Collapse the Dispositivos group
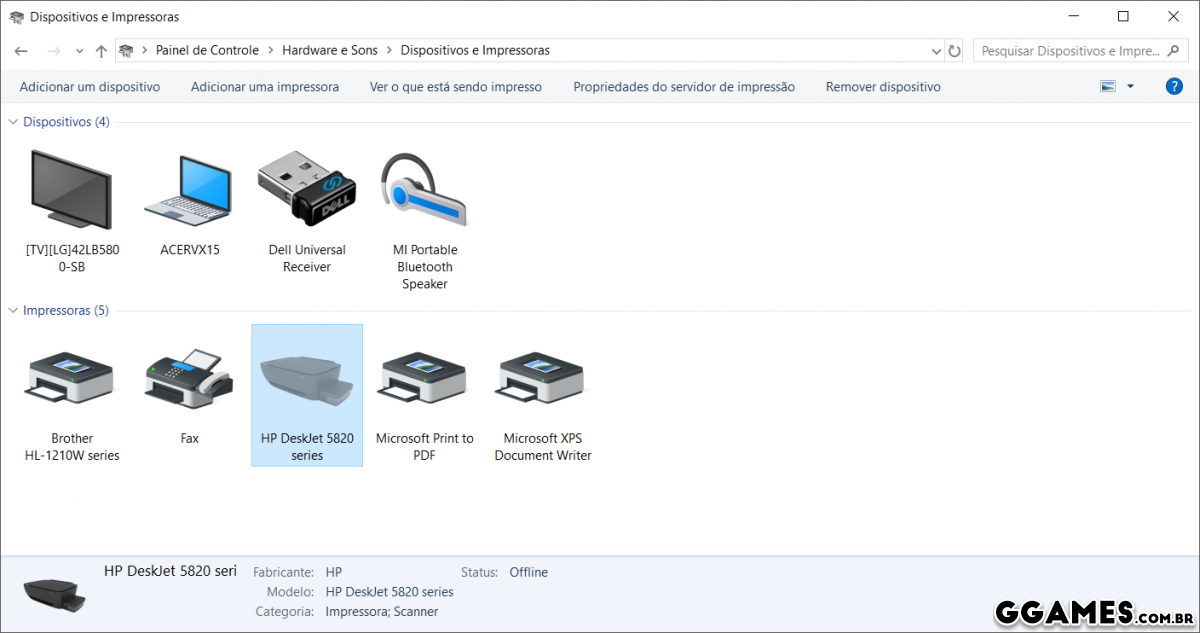This screenshot has width=1200, height=633. (x=13, y=122)
